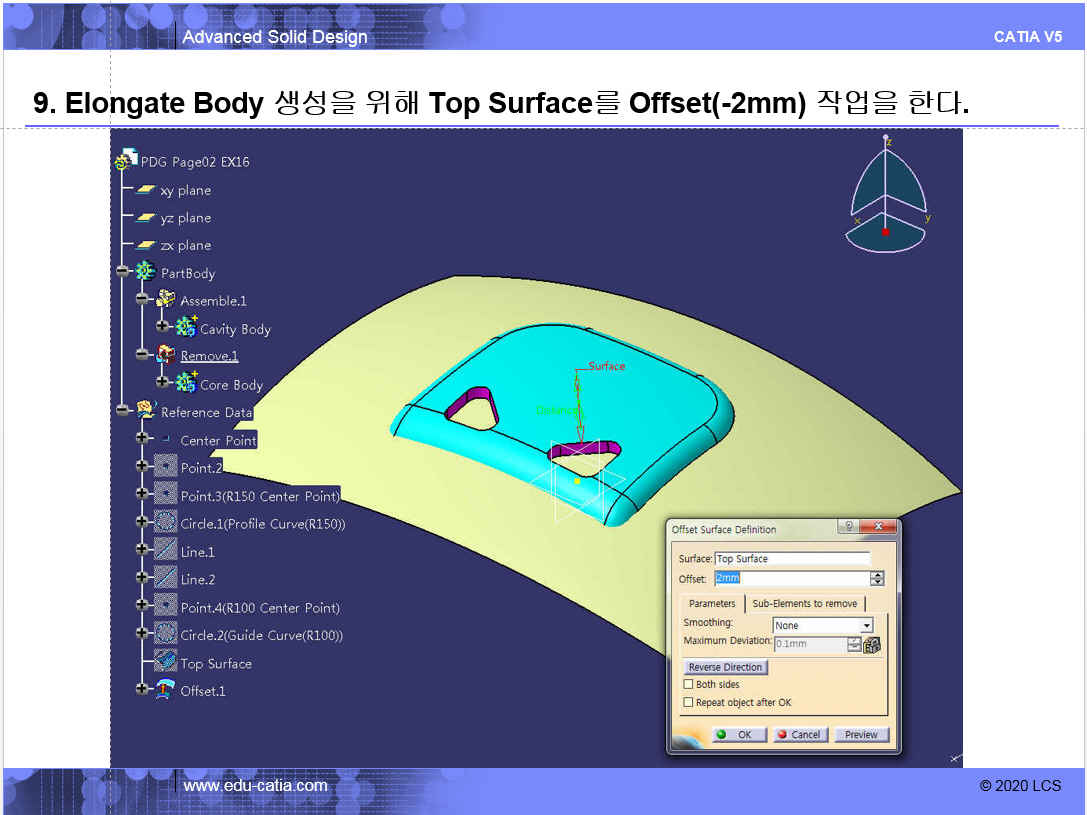Viewport: 1087px width, 815px height.
Task: Open the Smoothing dropdown
Action: pos(866,626)
